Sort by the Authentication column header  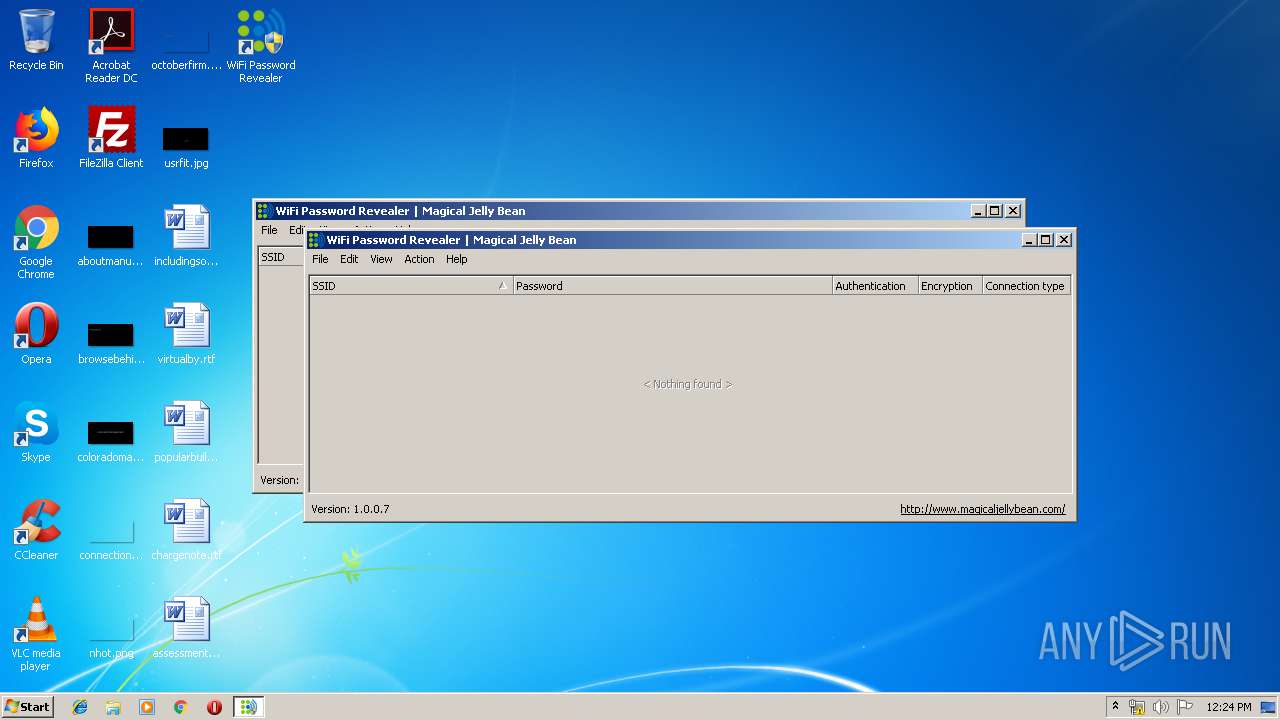(875, 286)
